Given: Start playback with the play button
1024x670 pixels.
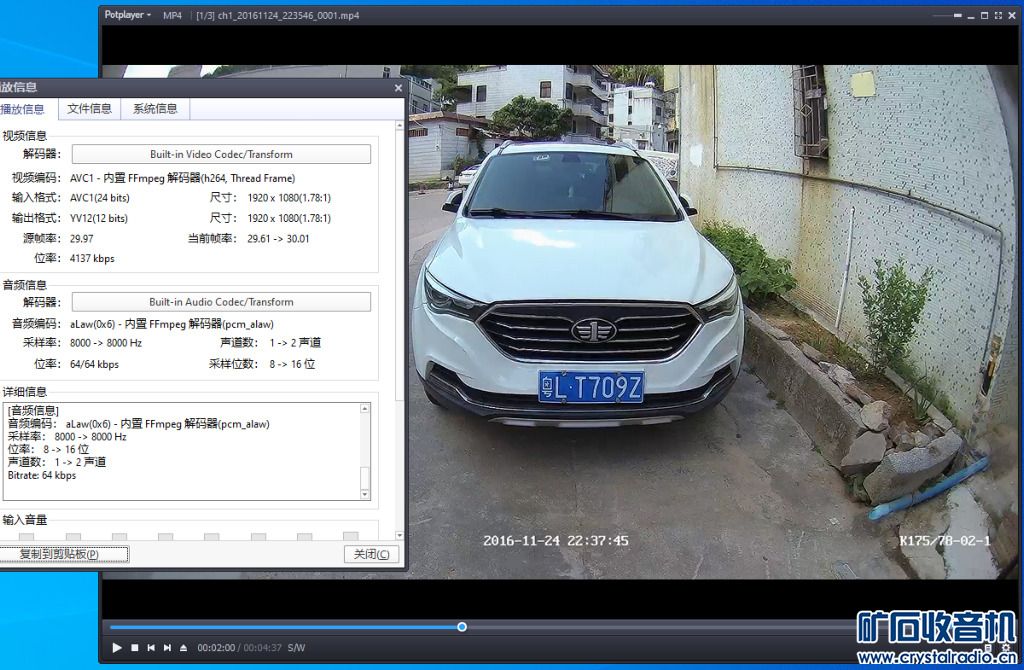Looking at the screenshot, I should point(117,648).
